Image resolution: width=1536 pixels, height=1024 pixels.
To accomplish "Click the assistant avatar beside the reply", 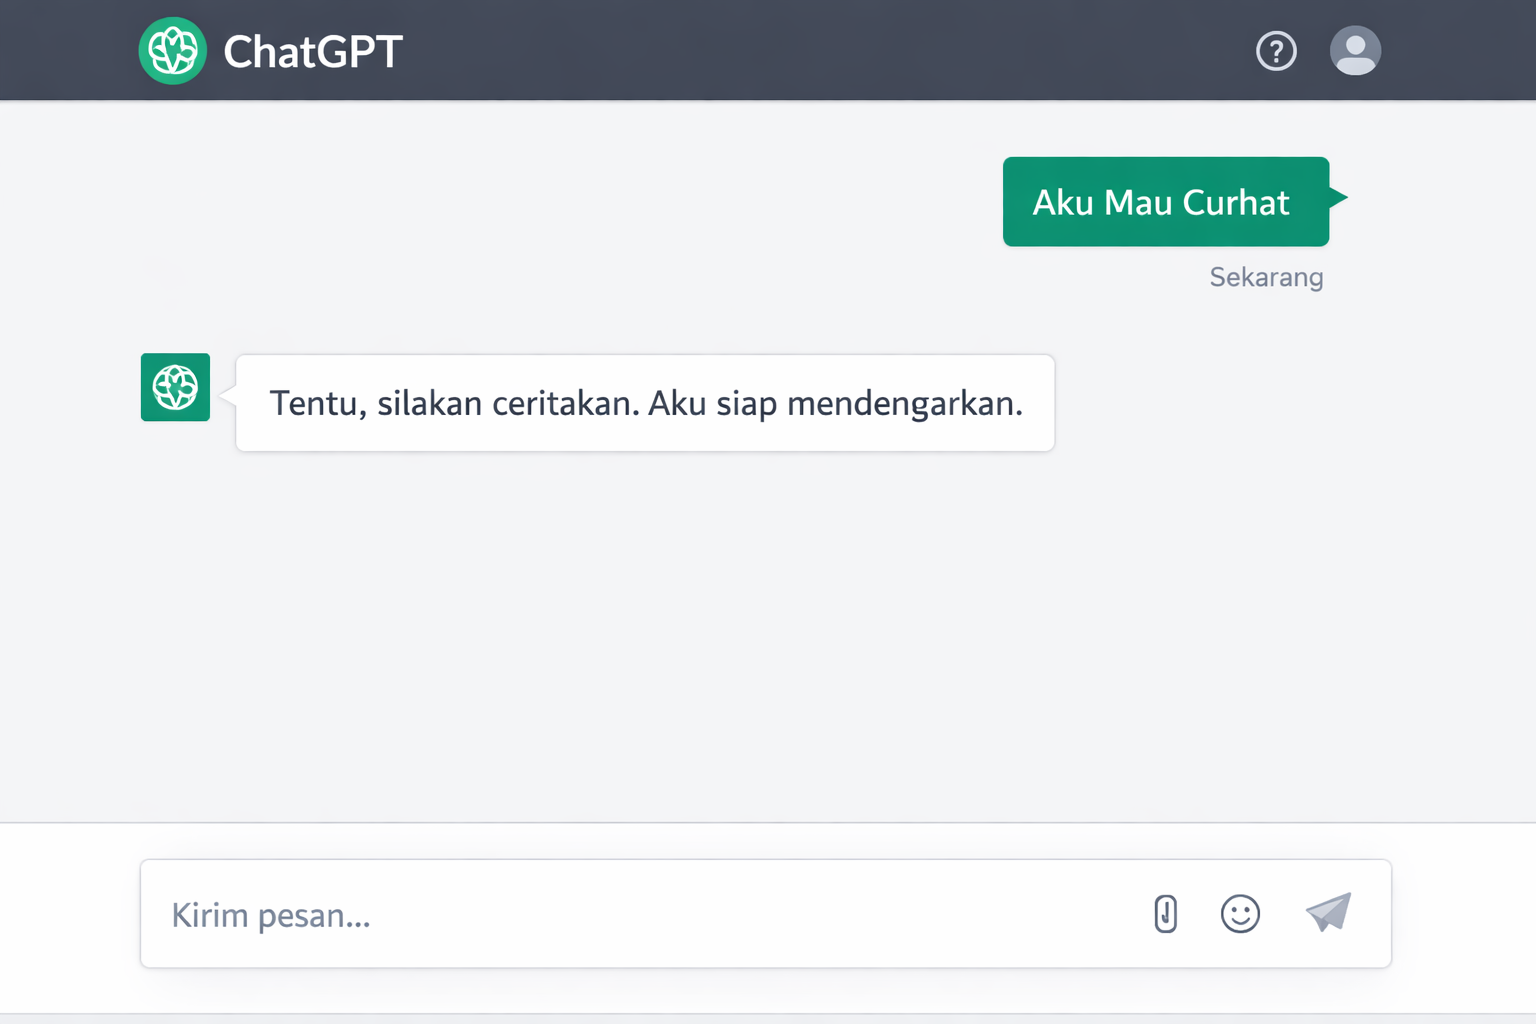I will click(175, 387).
